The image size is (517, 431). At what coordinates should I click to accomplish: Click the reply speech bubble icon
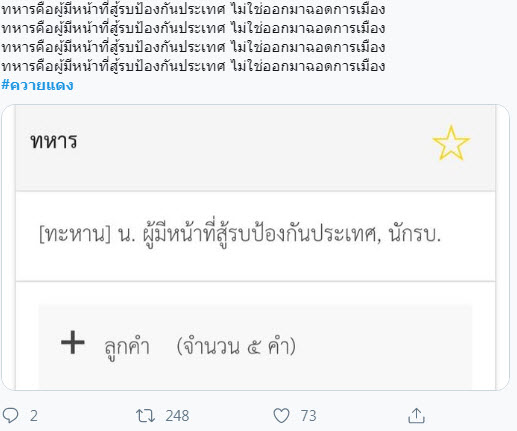coord(11,416)
